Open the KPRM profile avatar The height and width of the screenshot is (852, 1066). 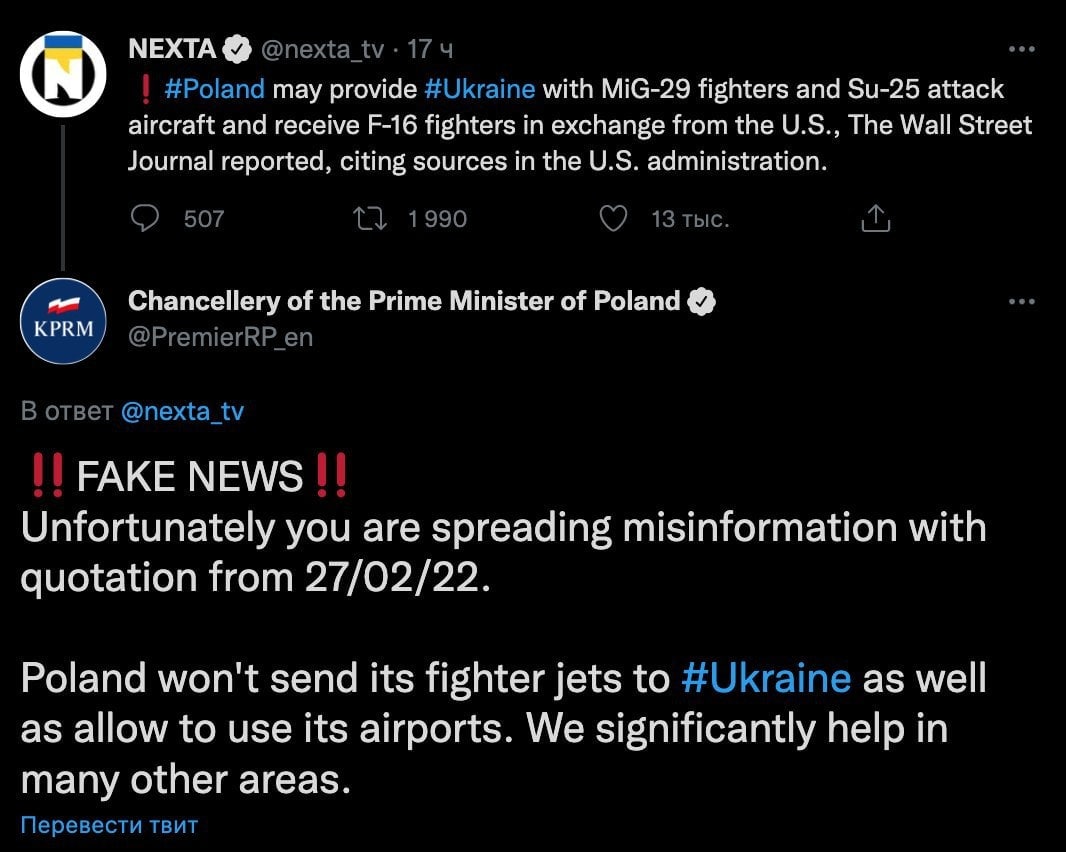[x=63, y=321]
